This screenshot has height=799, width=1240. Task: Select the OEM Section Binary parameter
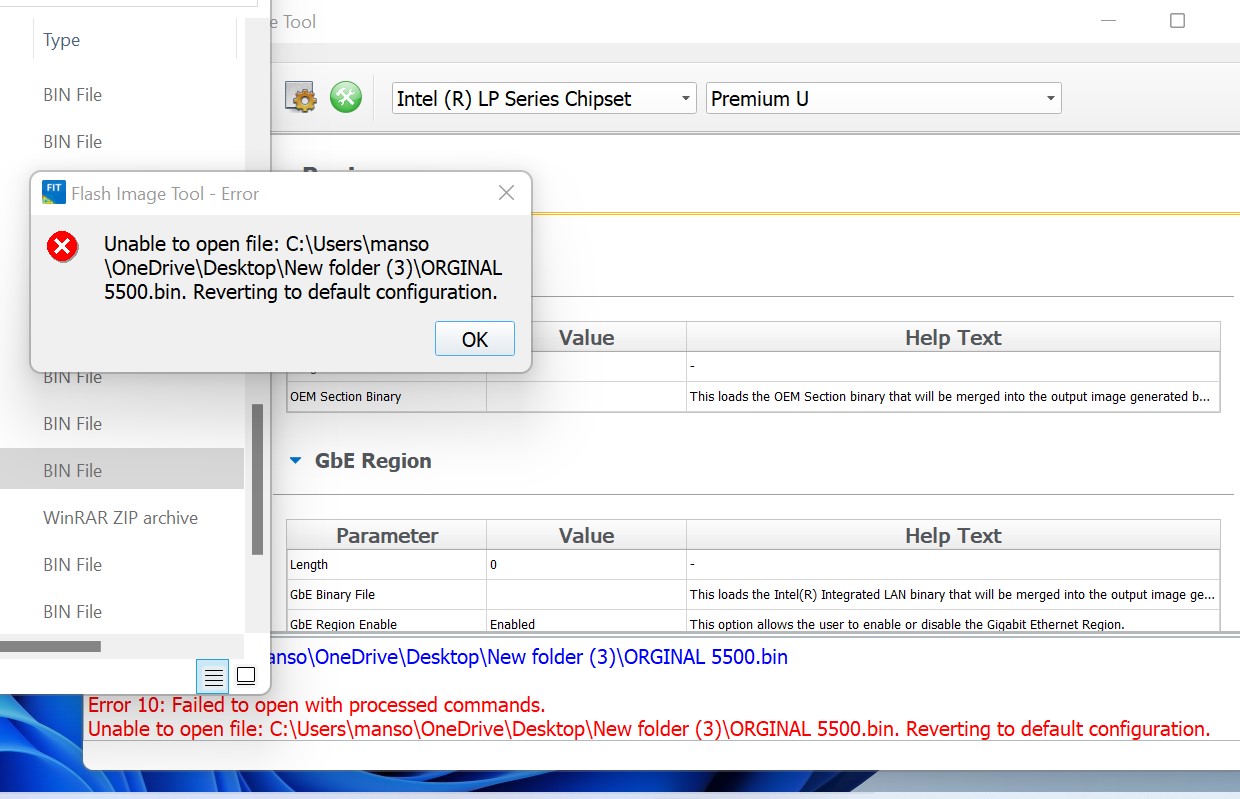pyautogui.click(x=386, y=396)
